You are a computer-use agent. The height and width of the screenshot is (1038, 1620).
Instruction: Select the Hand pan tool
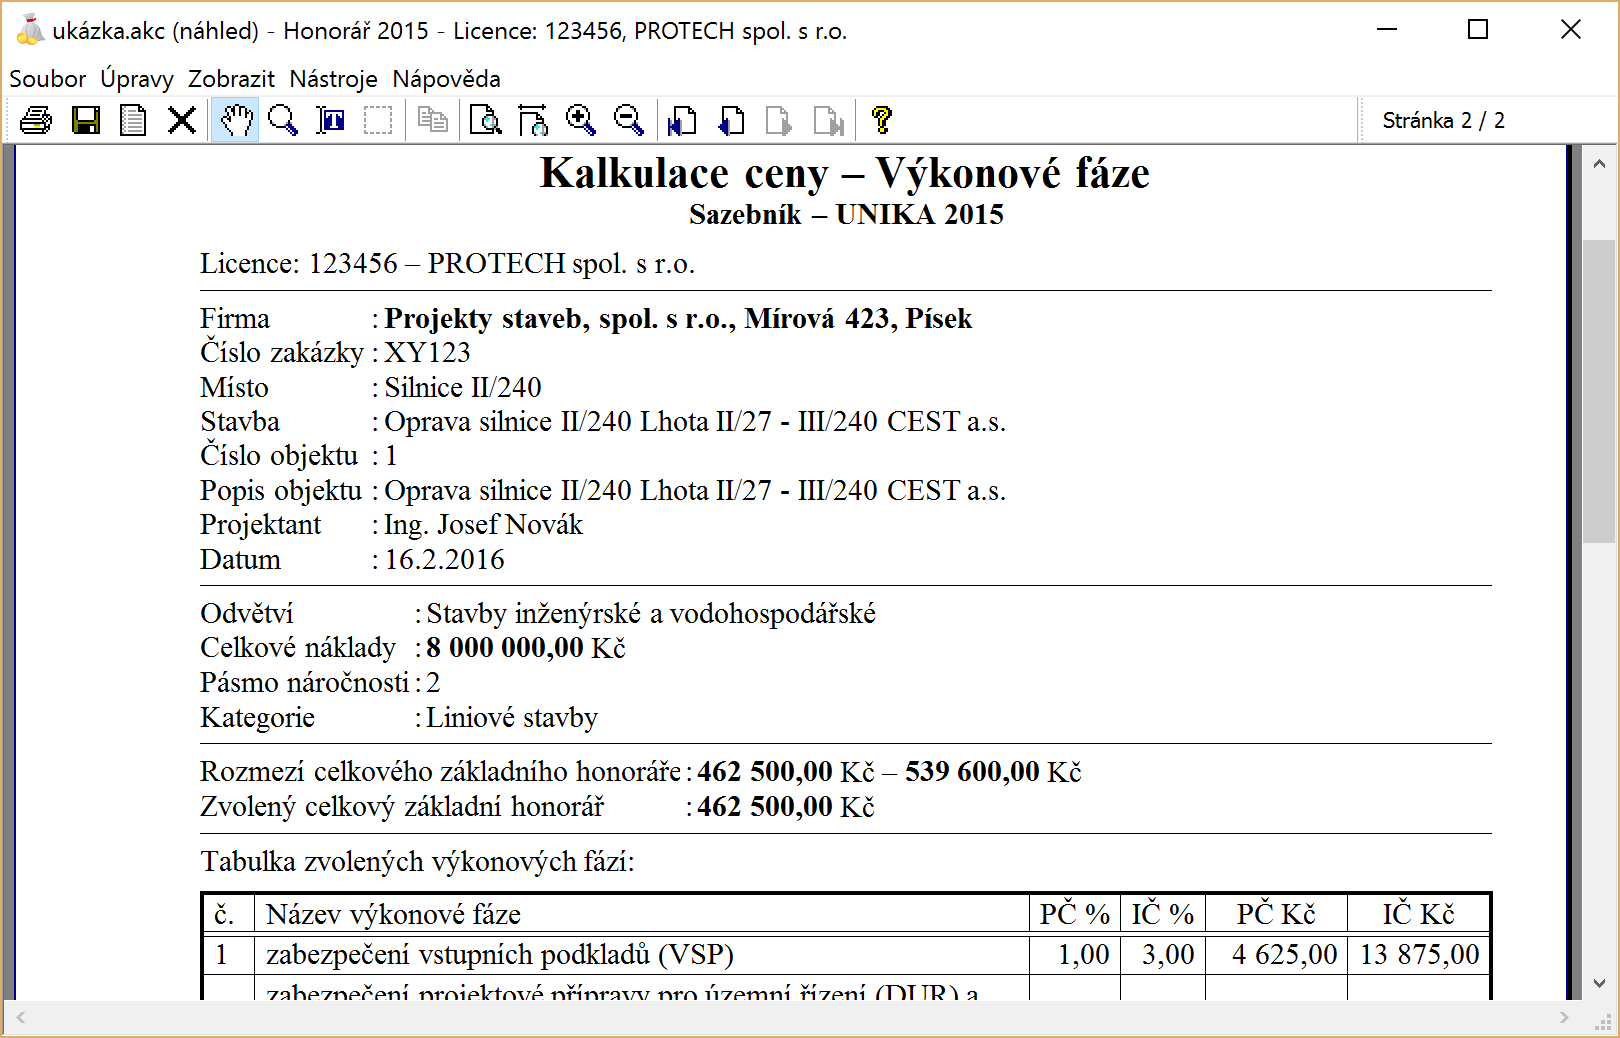point(235,121)
